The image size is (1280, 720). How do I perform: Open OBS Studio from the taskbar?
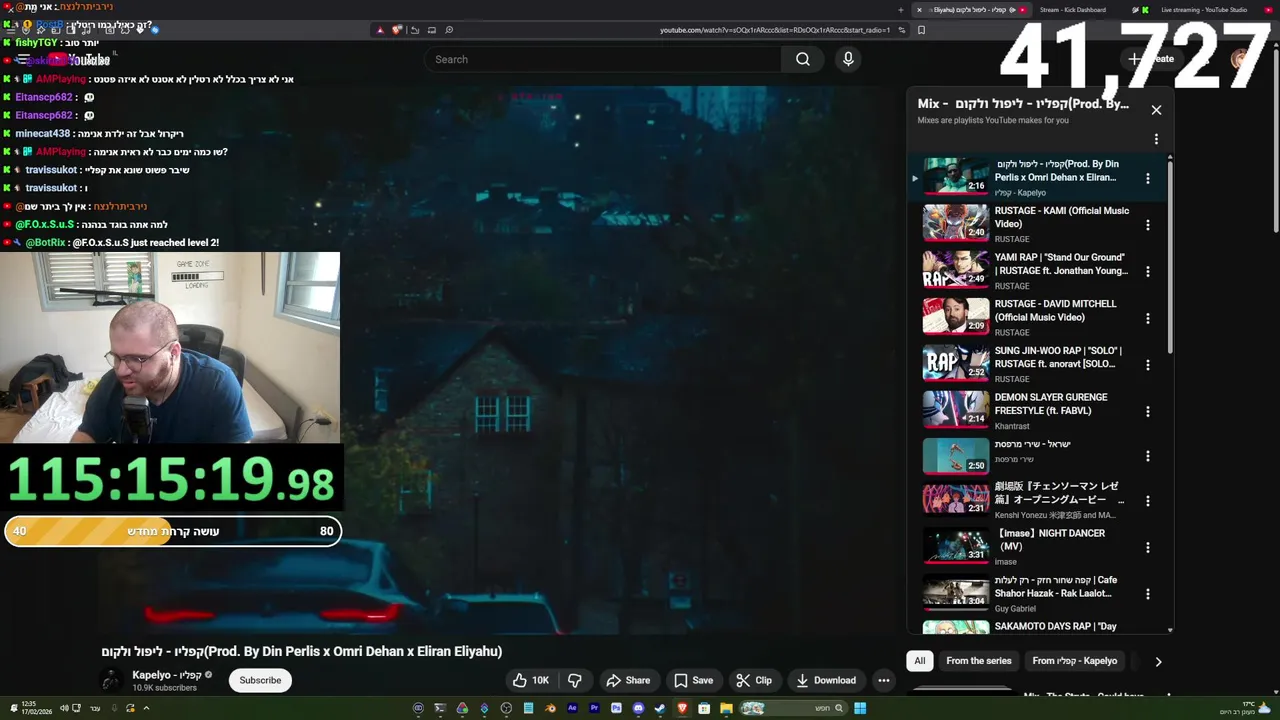[x=506, y=708]
